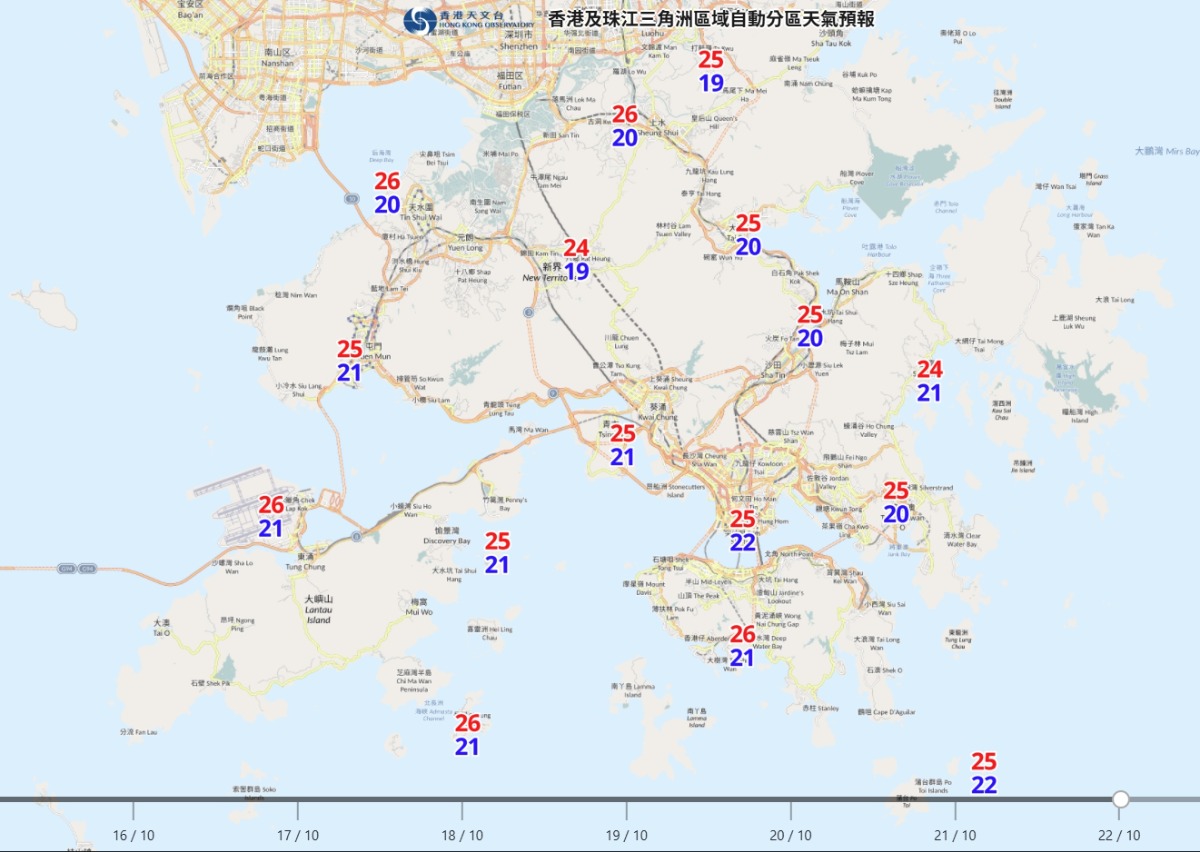Click the Cheung Chau 26/21 temperature marker
Viewport: 1200px width, 852px height.
pos(467,735)
